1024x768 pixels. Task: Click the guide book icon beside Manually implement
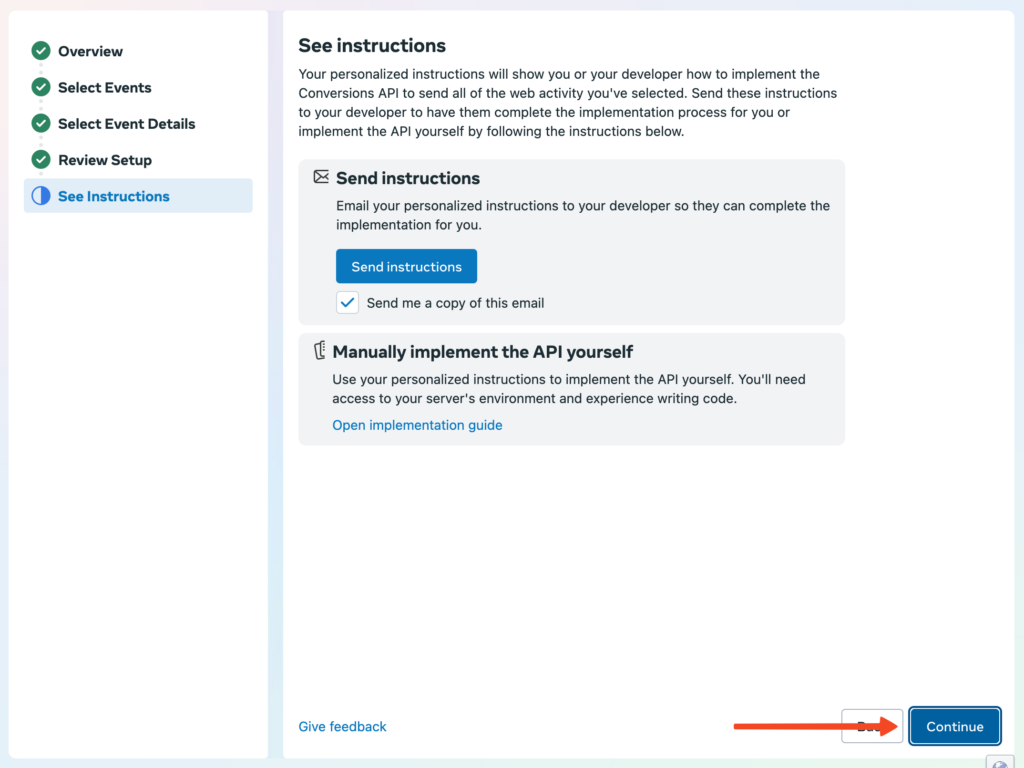[320, 351]
